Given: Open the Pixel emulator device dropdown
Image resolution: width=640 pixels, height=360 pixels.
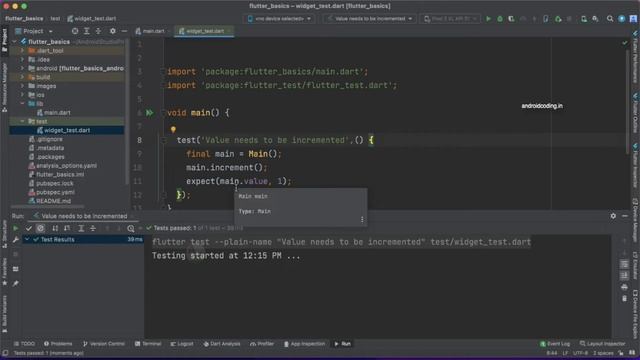Looking at the screenshot, I should coord(450,19).
